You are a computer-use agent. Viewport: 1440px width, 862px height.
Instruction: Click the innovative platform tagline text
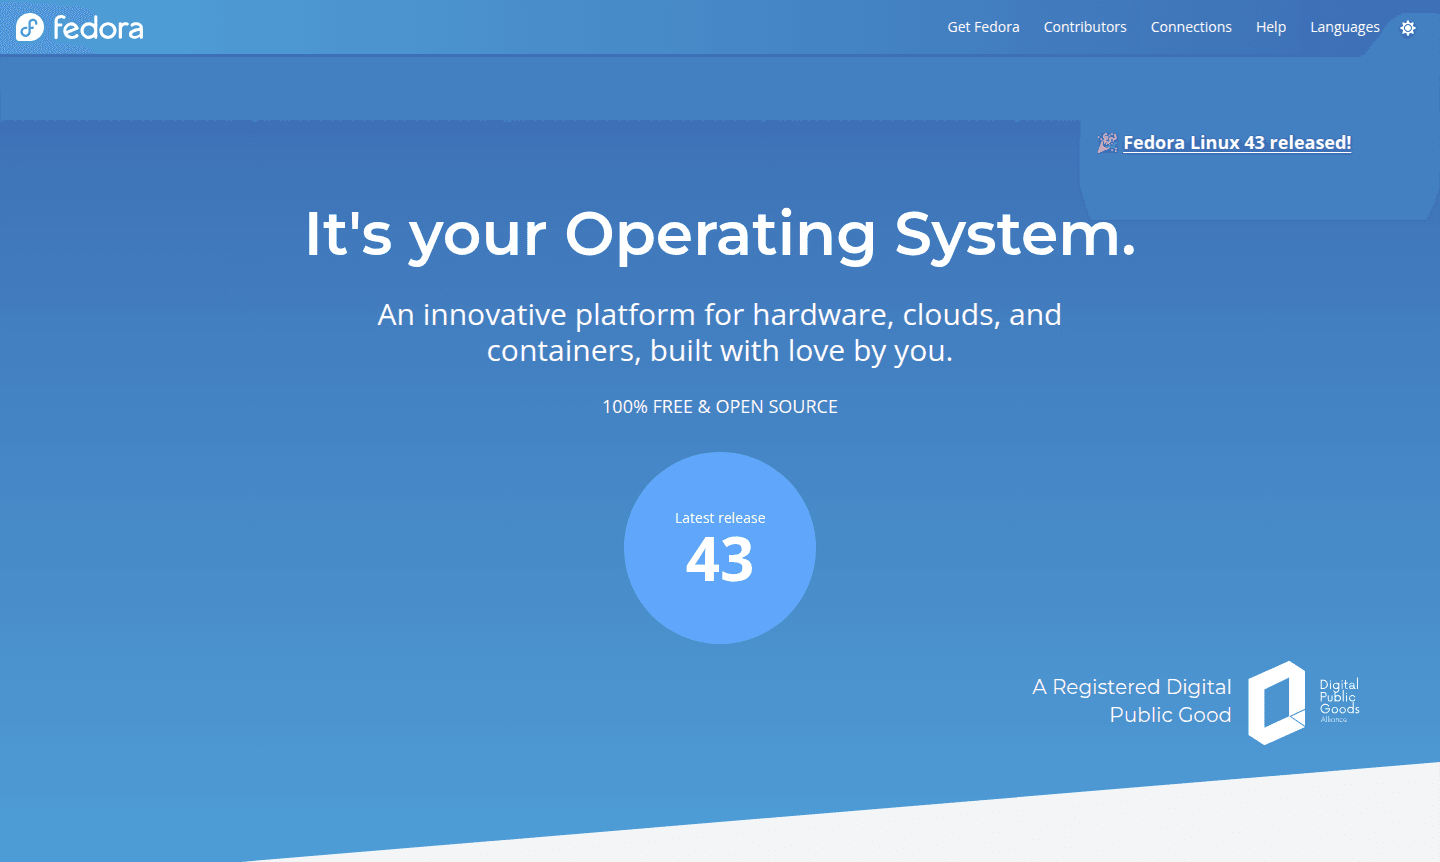720,332
